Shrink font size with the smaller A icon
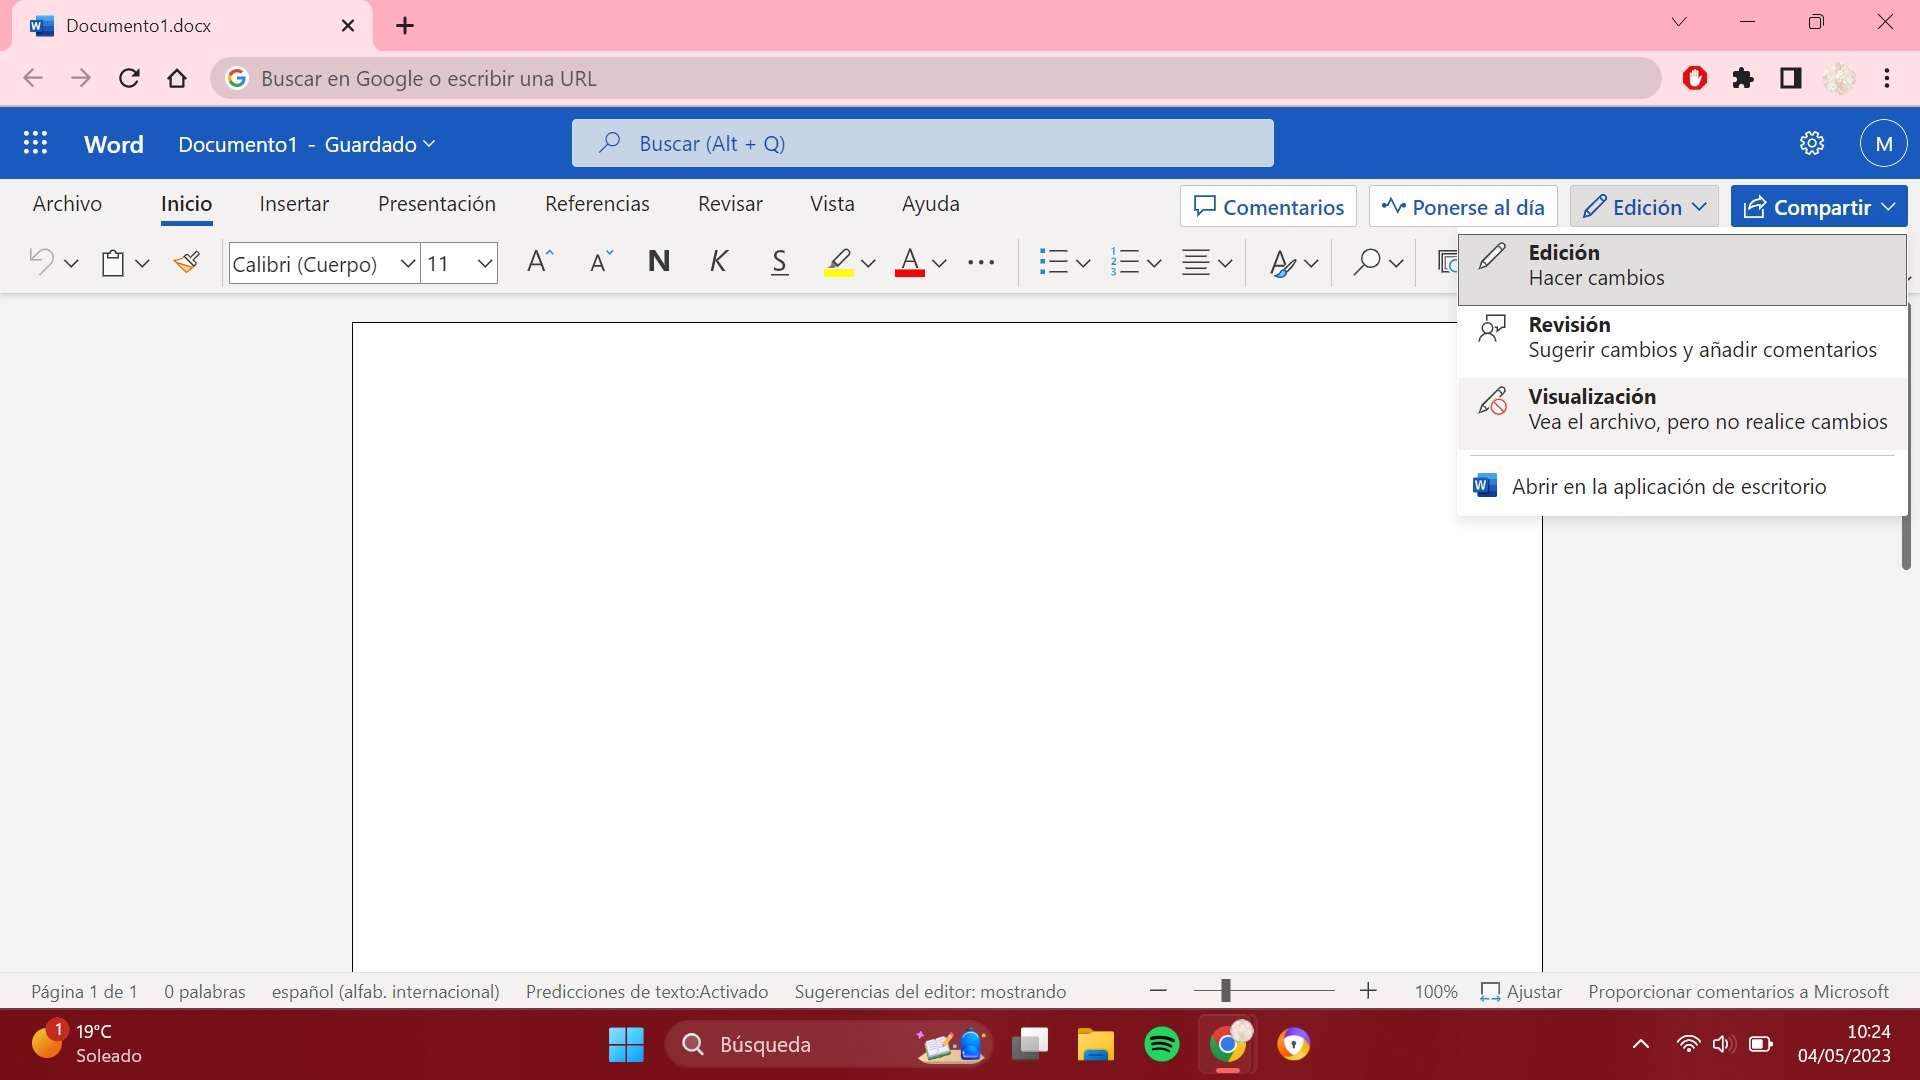This screenshot has height=1080, width=1920. coord(600,262)
